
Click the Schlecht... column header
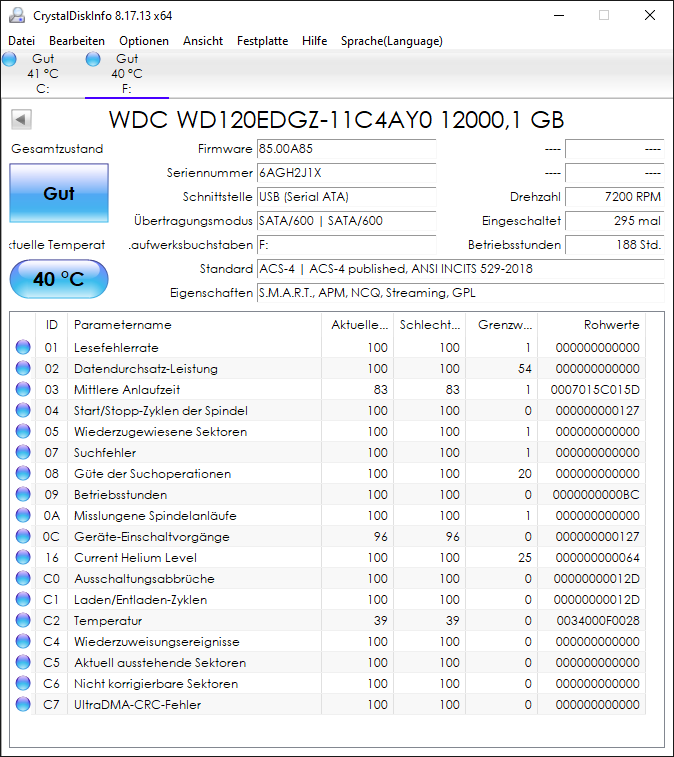coord(429,324)
